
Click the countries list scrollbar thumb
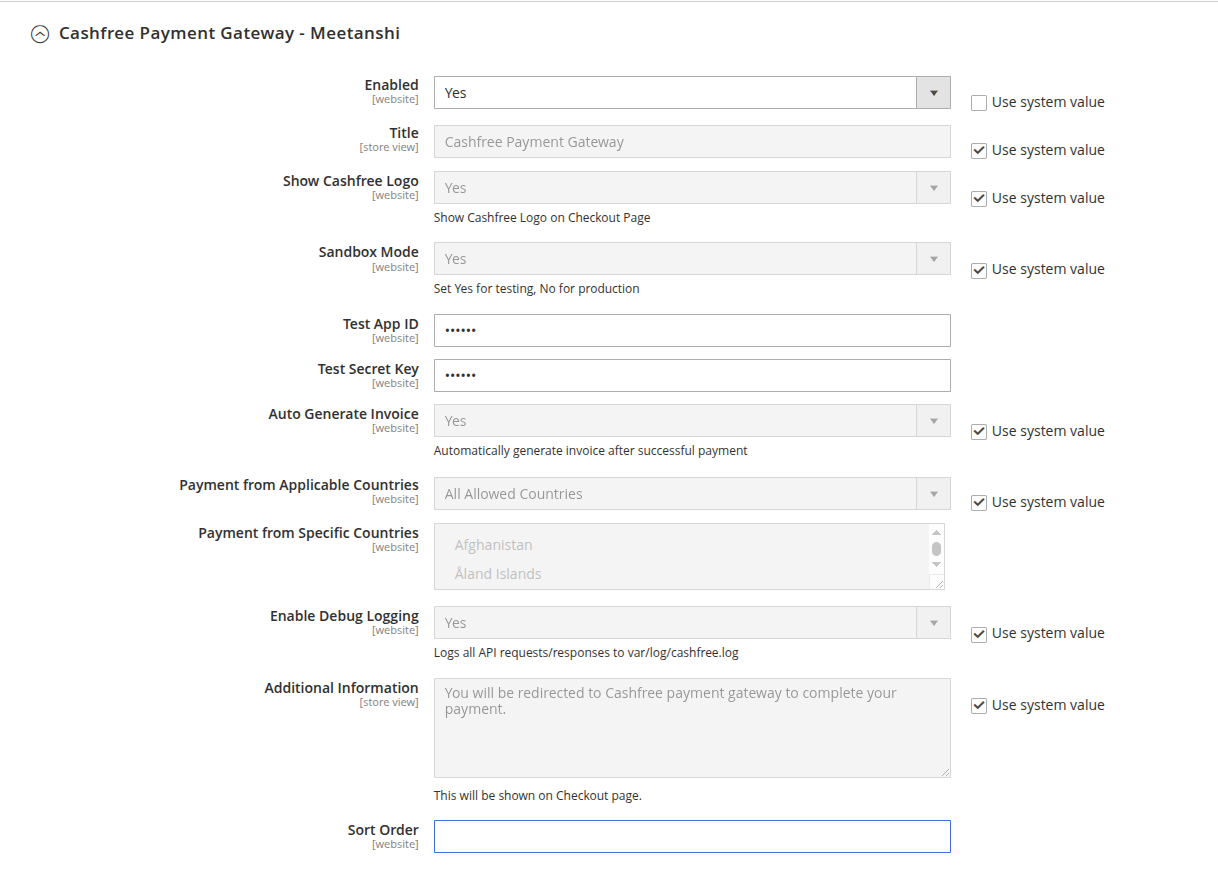coord(937,549)
